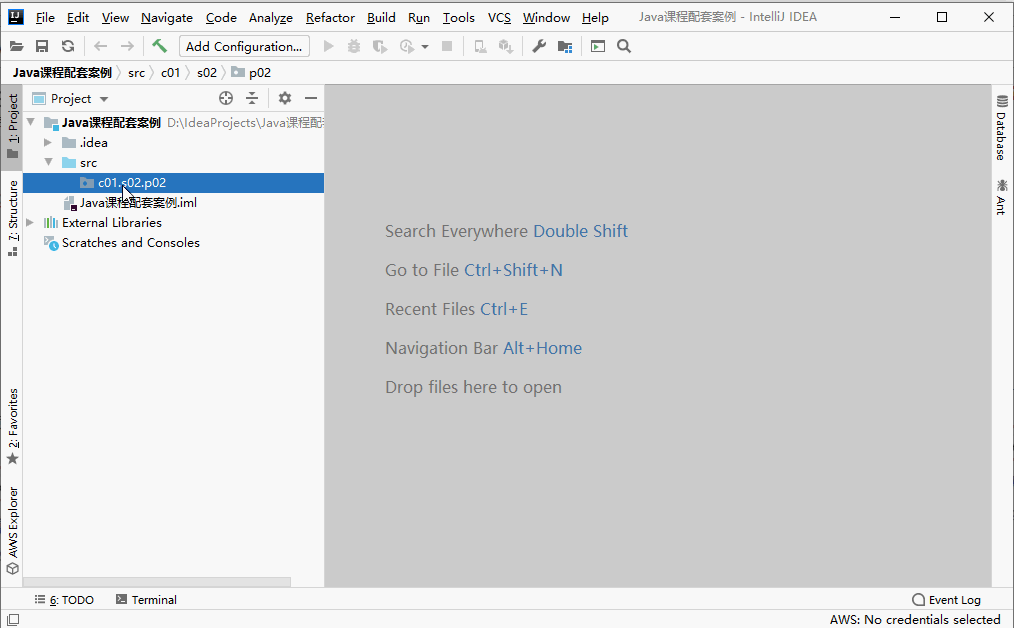The image size is (1014, 628).
Task: Open the Navigate menu
Action: (167, 17)
